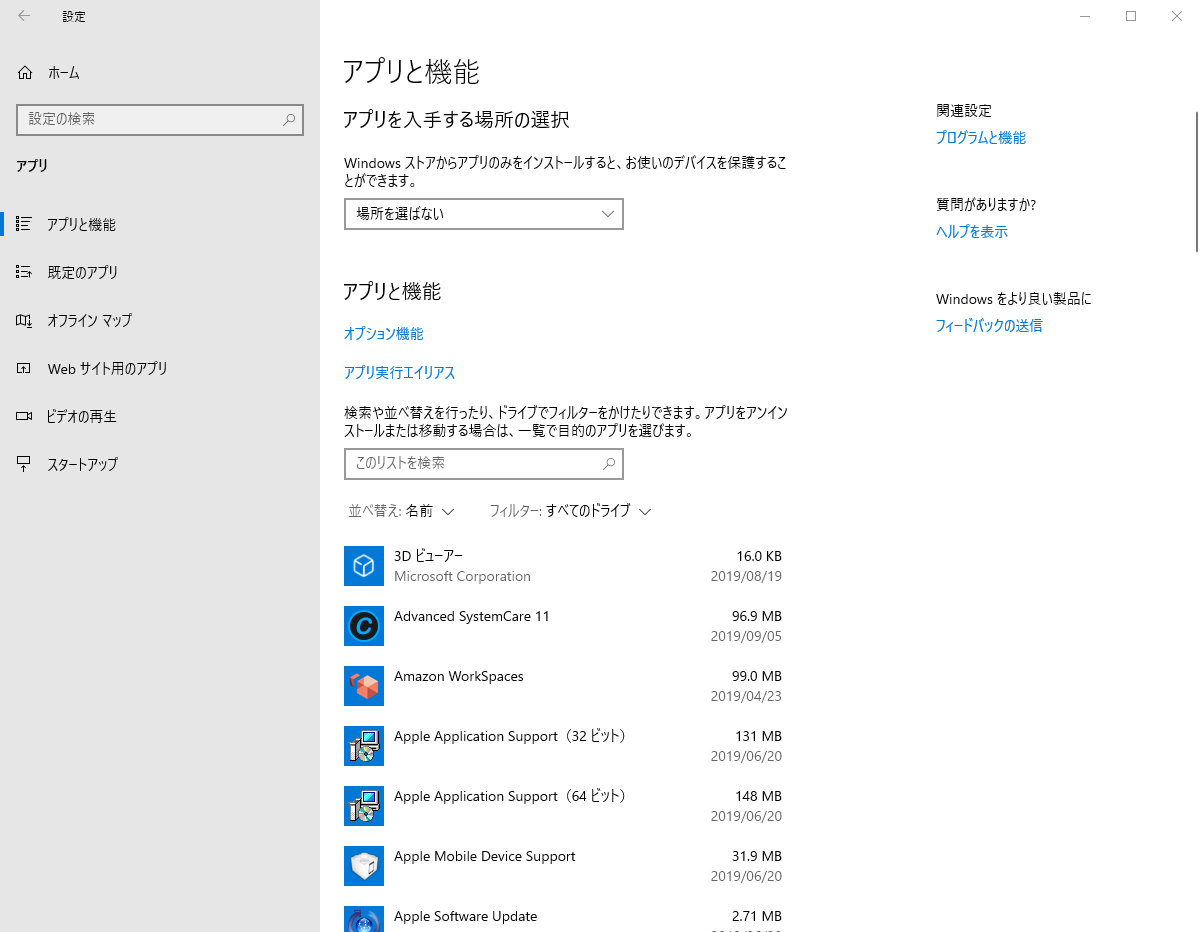Open プログラムと機能 related settings link
The width and height of the screenshot is (1200, 932).
click(x=980, y=138)
